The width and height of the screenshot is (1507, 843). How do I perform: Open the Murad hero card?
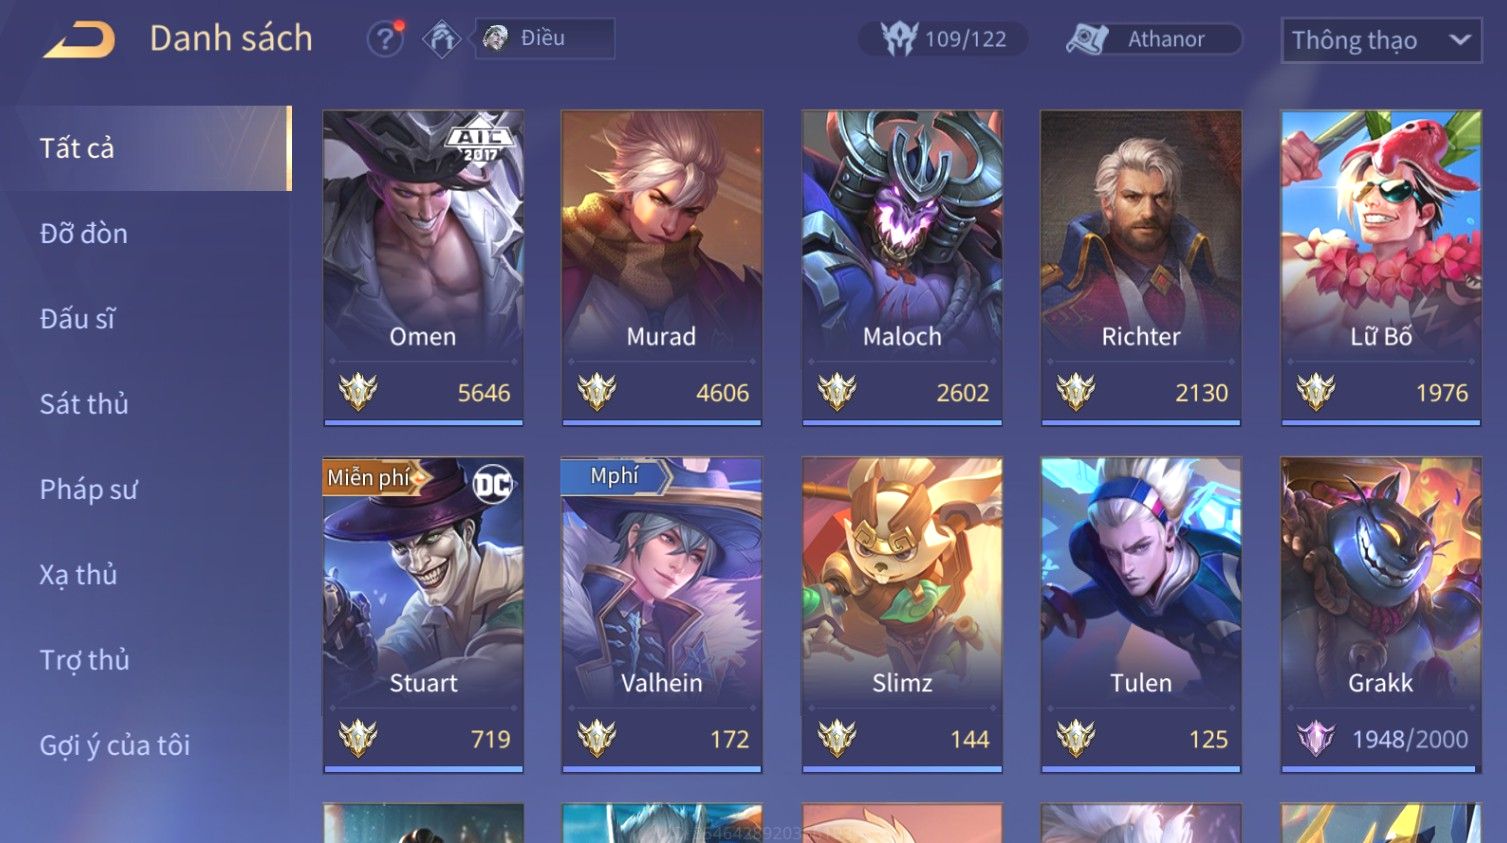pyautogui.click(x=662, y=267)
